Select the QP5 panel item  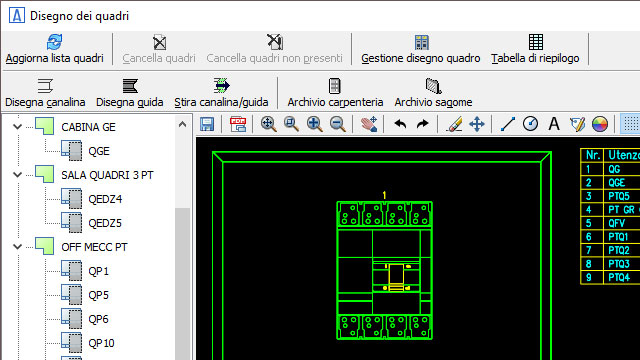98,295
